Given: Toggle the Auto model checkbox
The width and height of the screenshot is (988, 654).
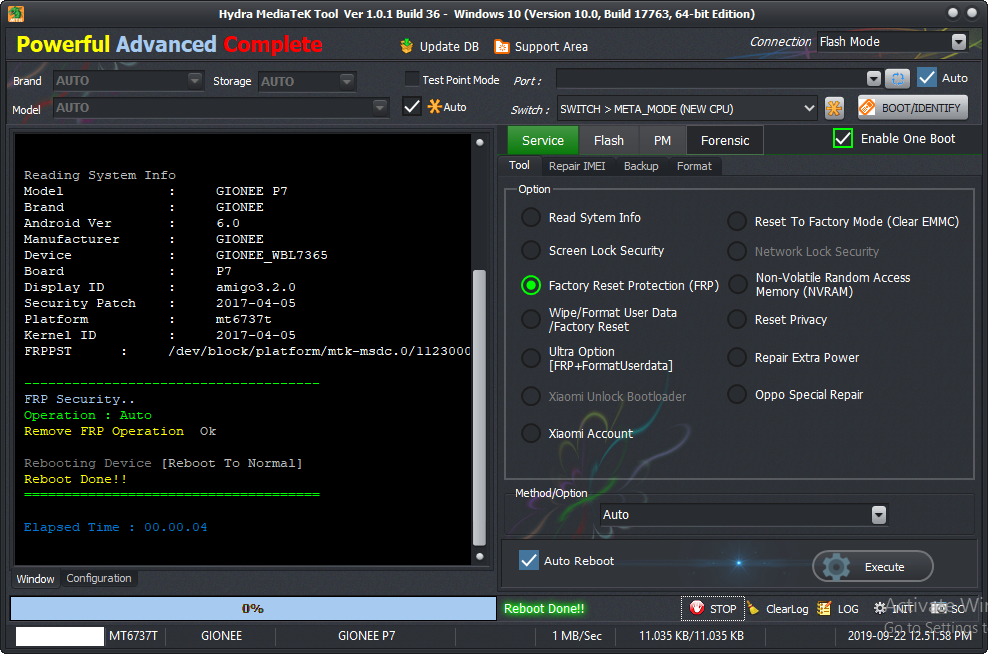Looking at the screenshot, I should (411, 106).
